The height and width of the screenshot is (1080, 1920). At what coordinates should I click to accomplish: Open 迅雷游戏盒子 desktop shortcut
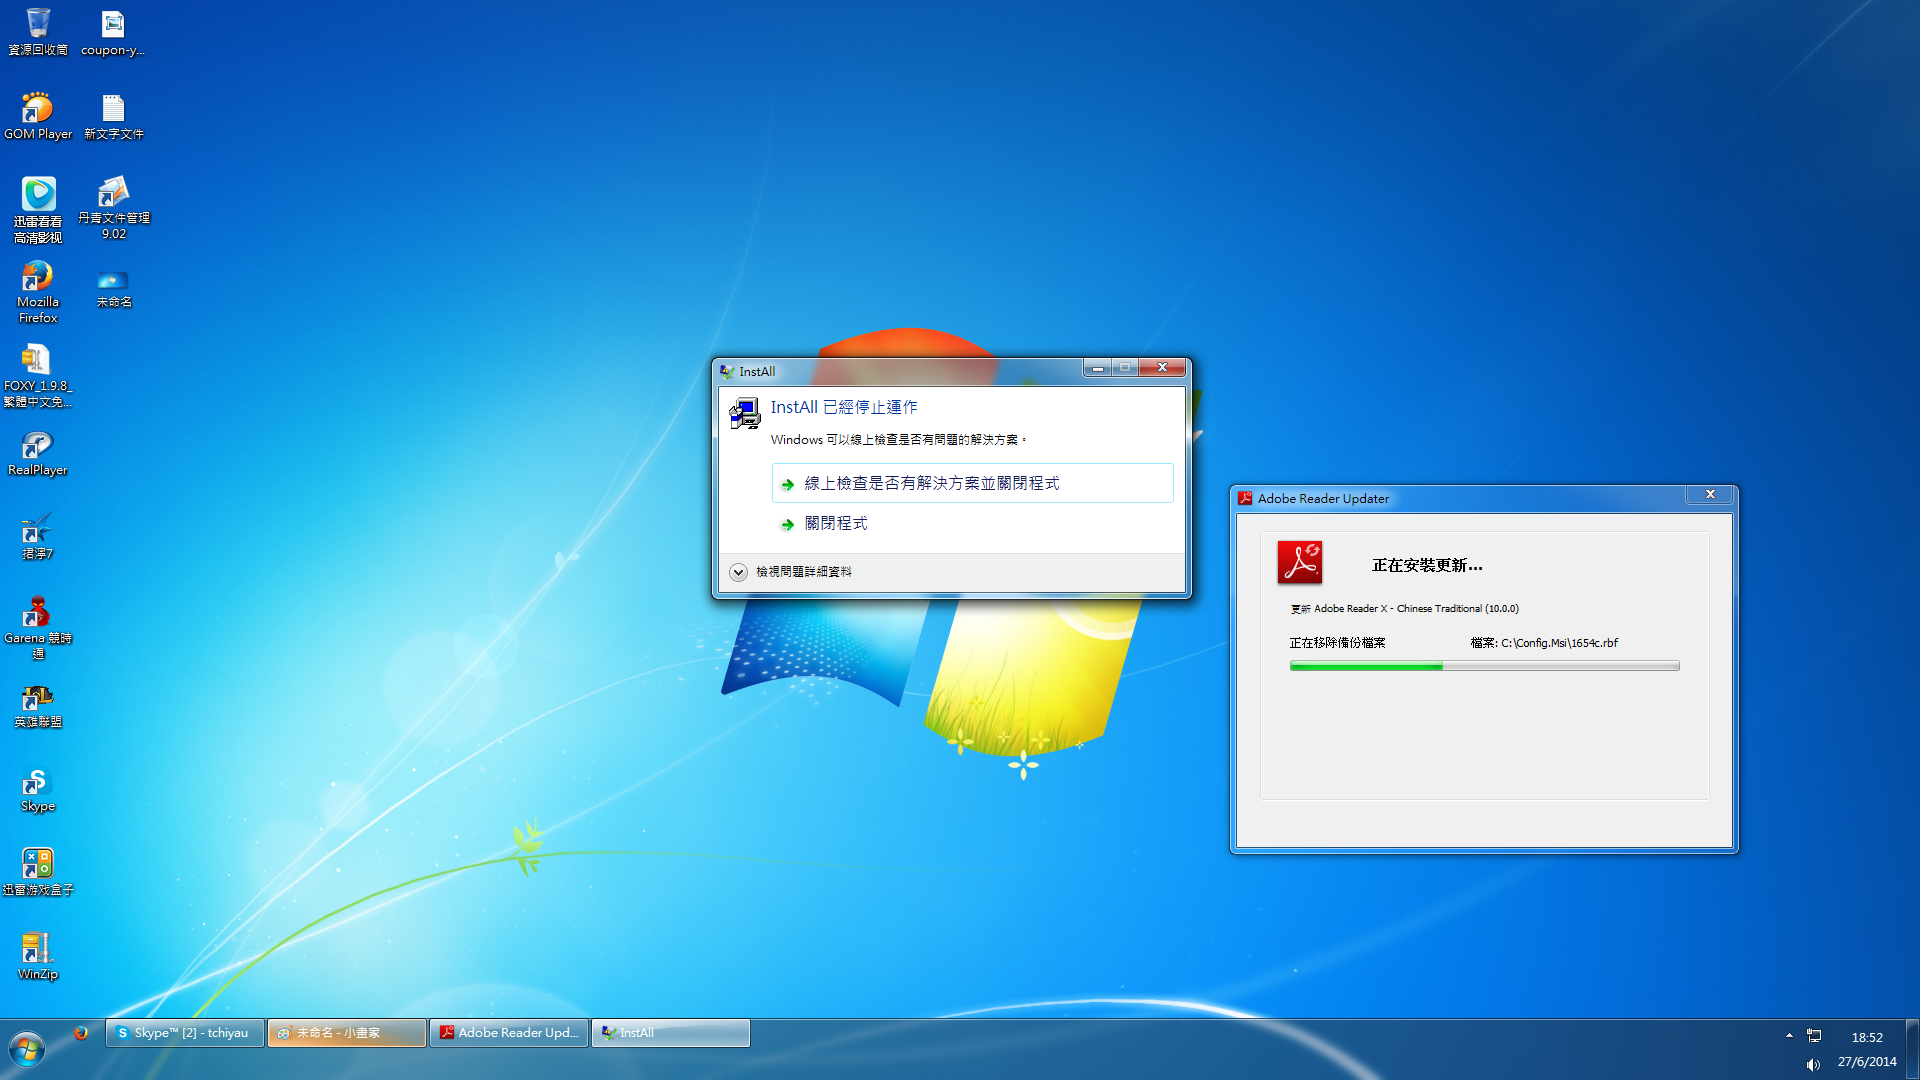(x=38, y=873)
